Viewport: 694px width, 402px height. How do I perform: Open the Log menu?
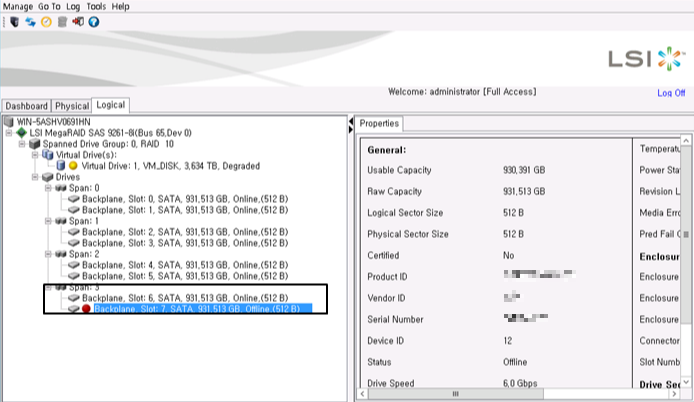(x=73, y=7)
